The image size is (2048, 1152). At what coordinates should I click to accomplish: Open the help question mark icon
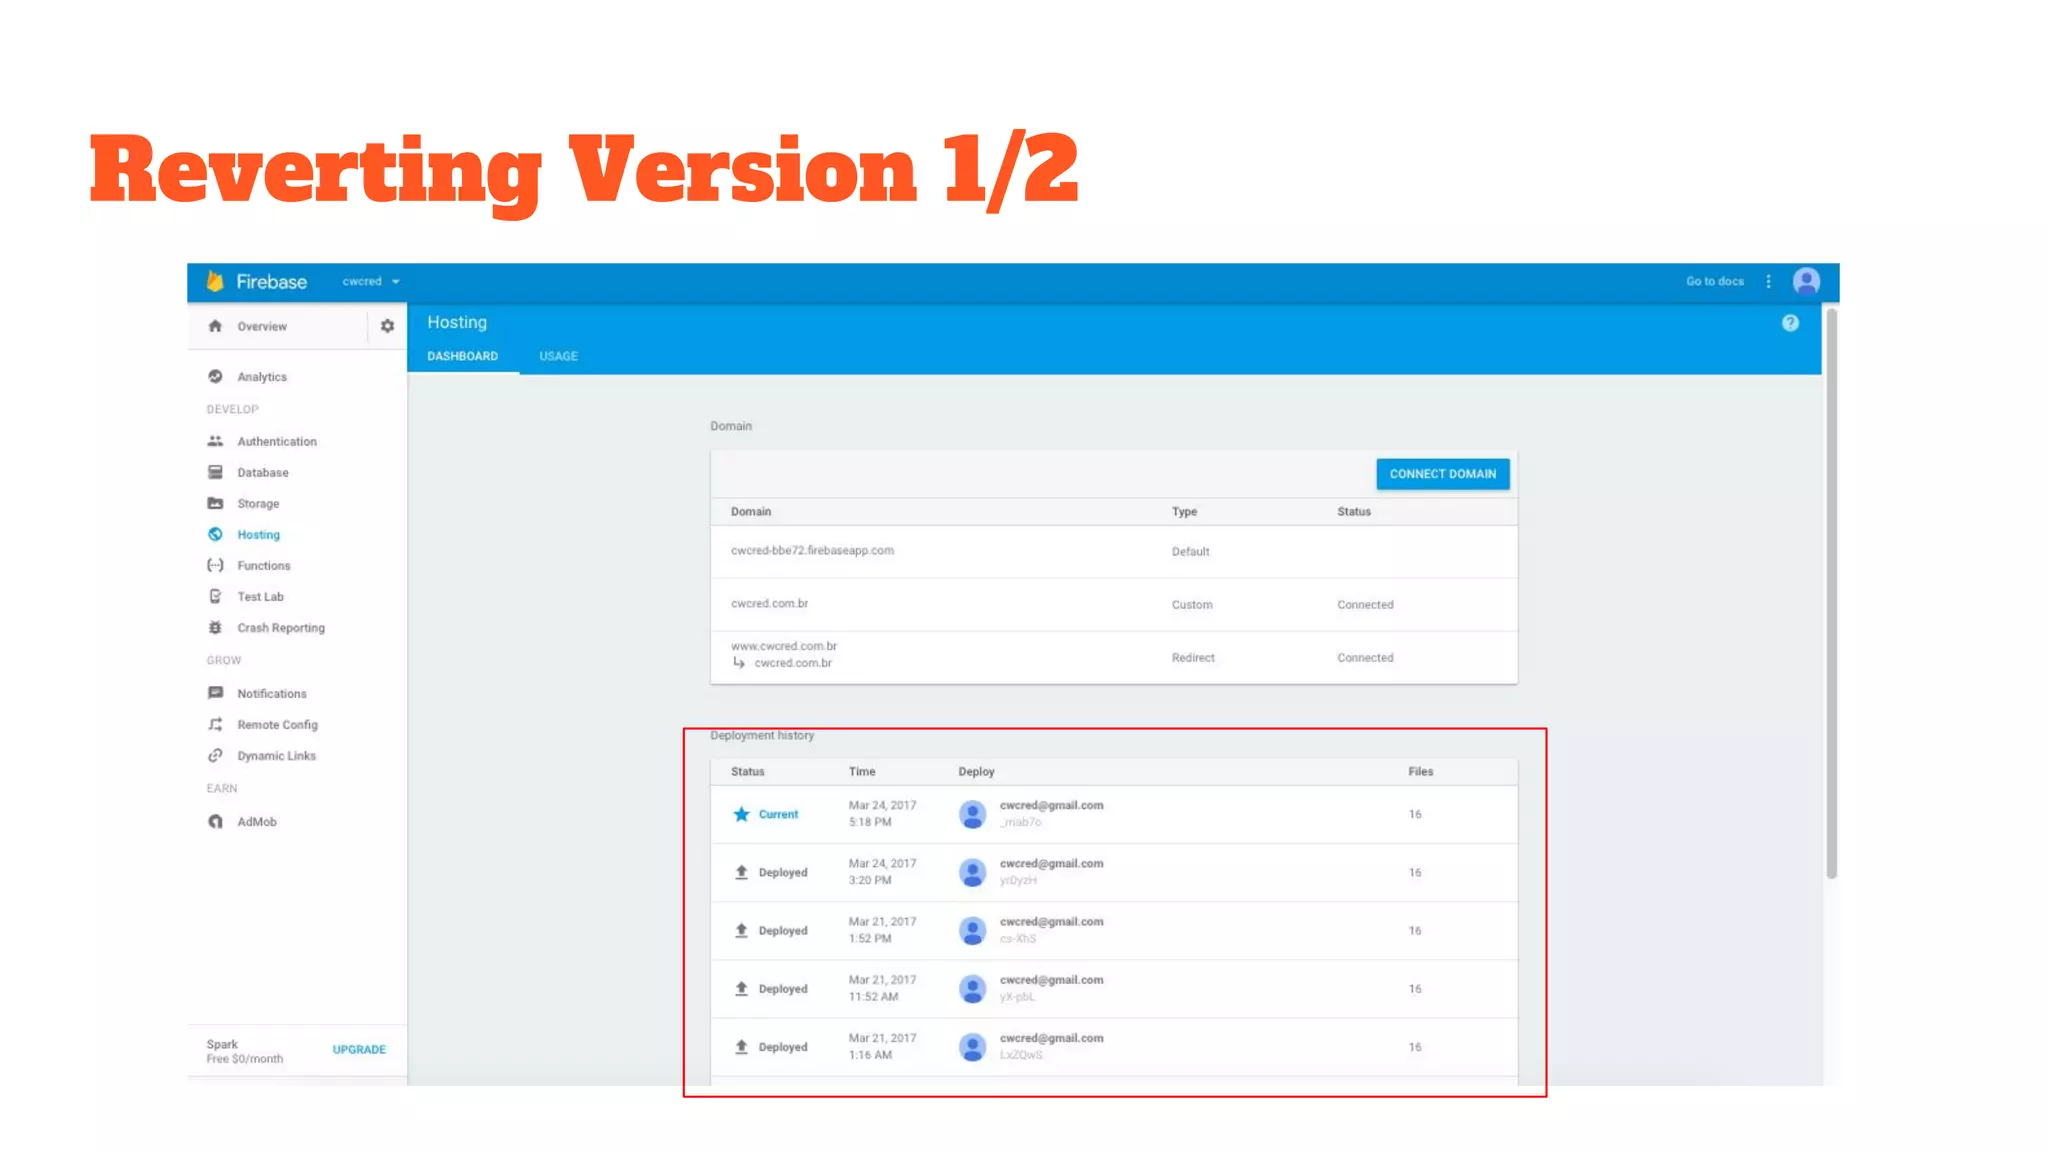1790,323
